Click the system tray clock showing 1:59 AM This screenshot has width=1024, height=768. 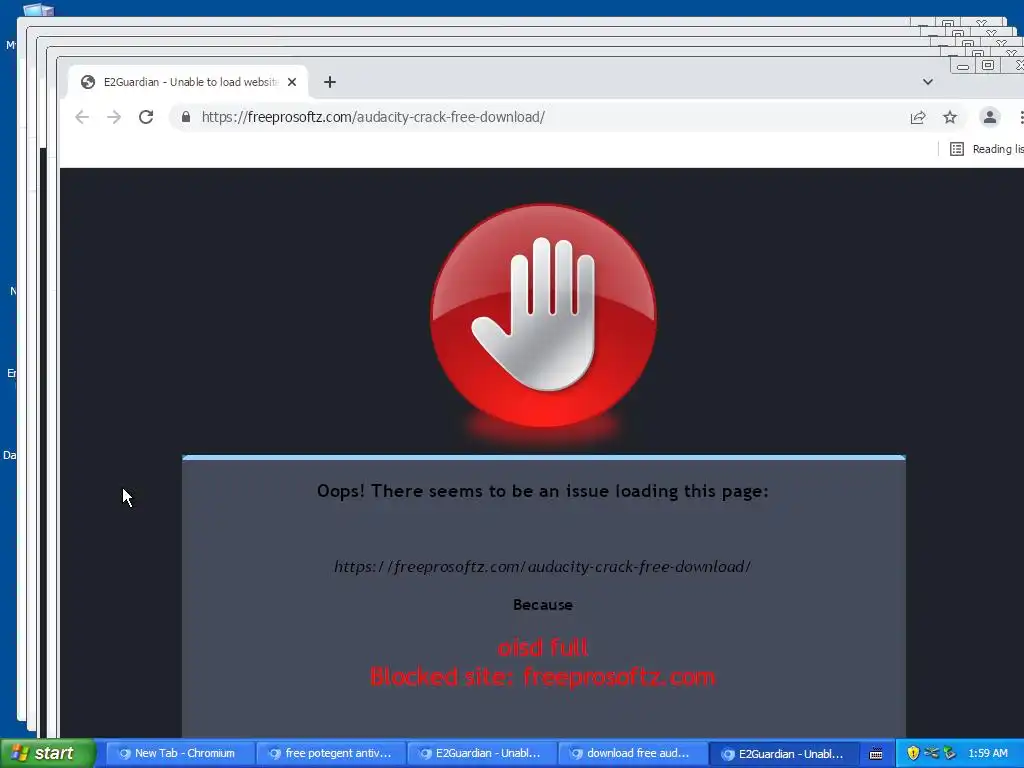click(x=988, y=753)
